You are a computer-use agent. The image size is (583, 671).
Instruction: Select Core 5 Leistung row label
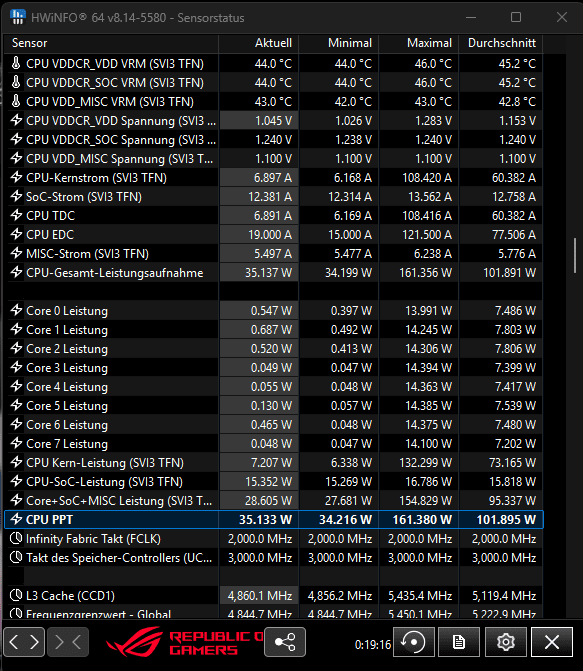point(67,406)
